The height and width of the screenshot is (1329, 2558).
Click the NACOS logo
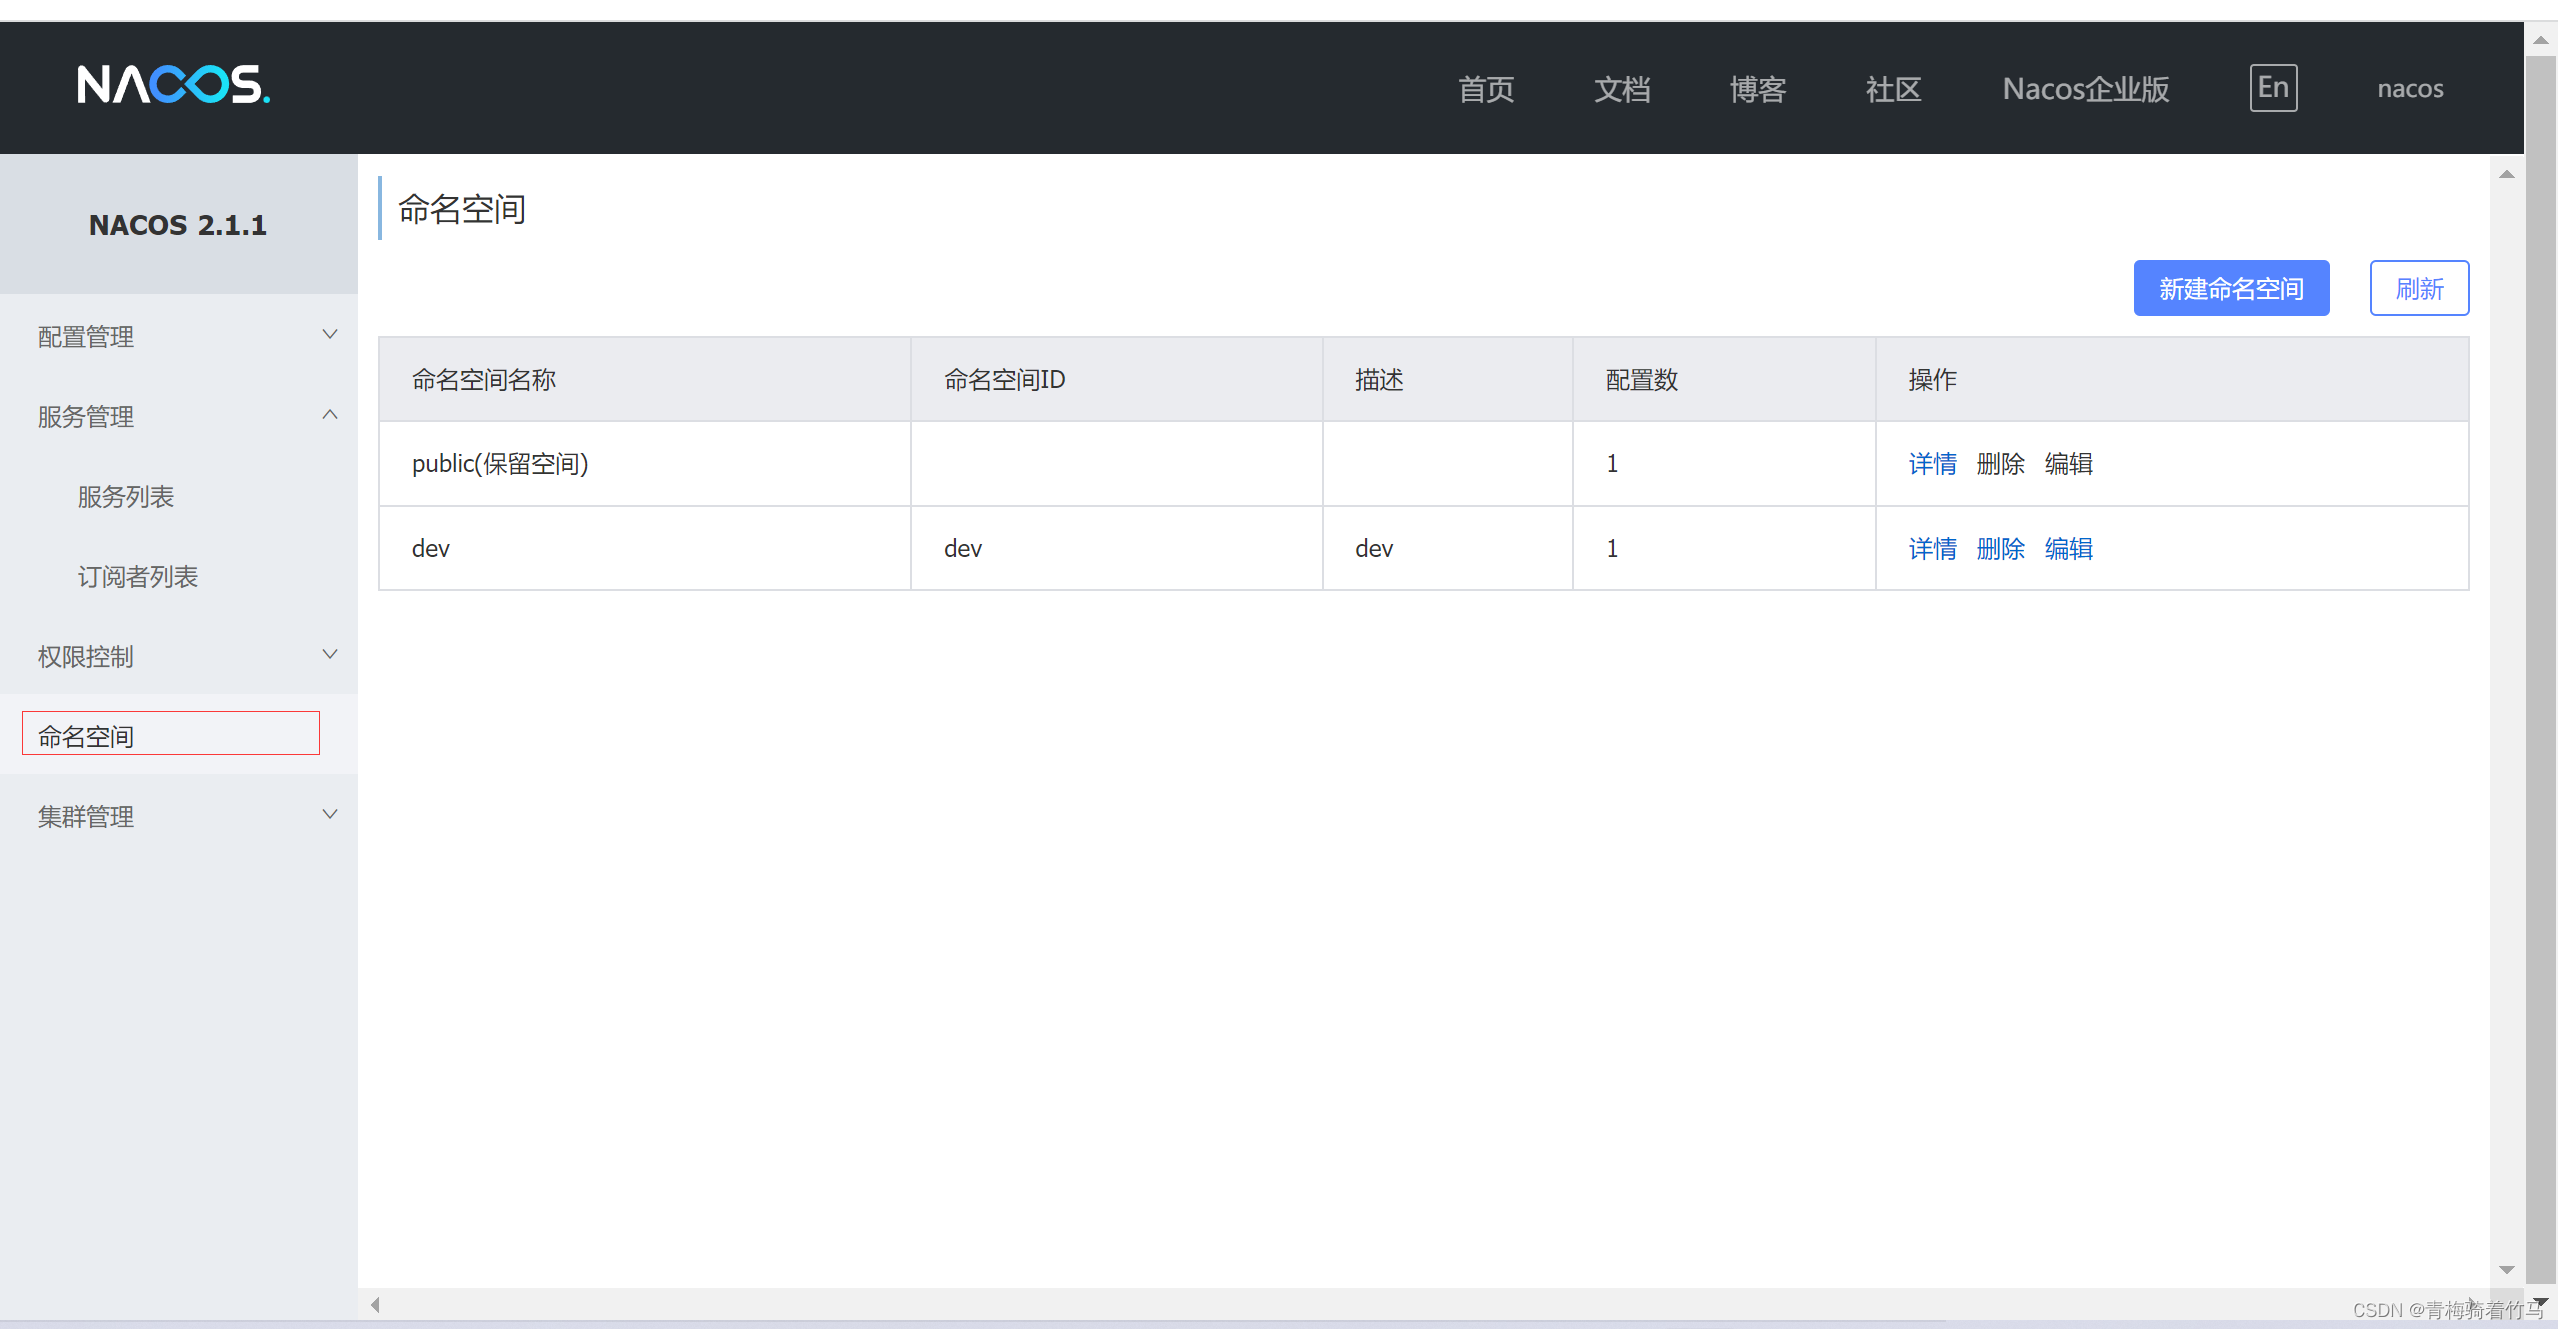pyautogui.click(x=174, y=85)
